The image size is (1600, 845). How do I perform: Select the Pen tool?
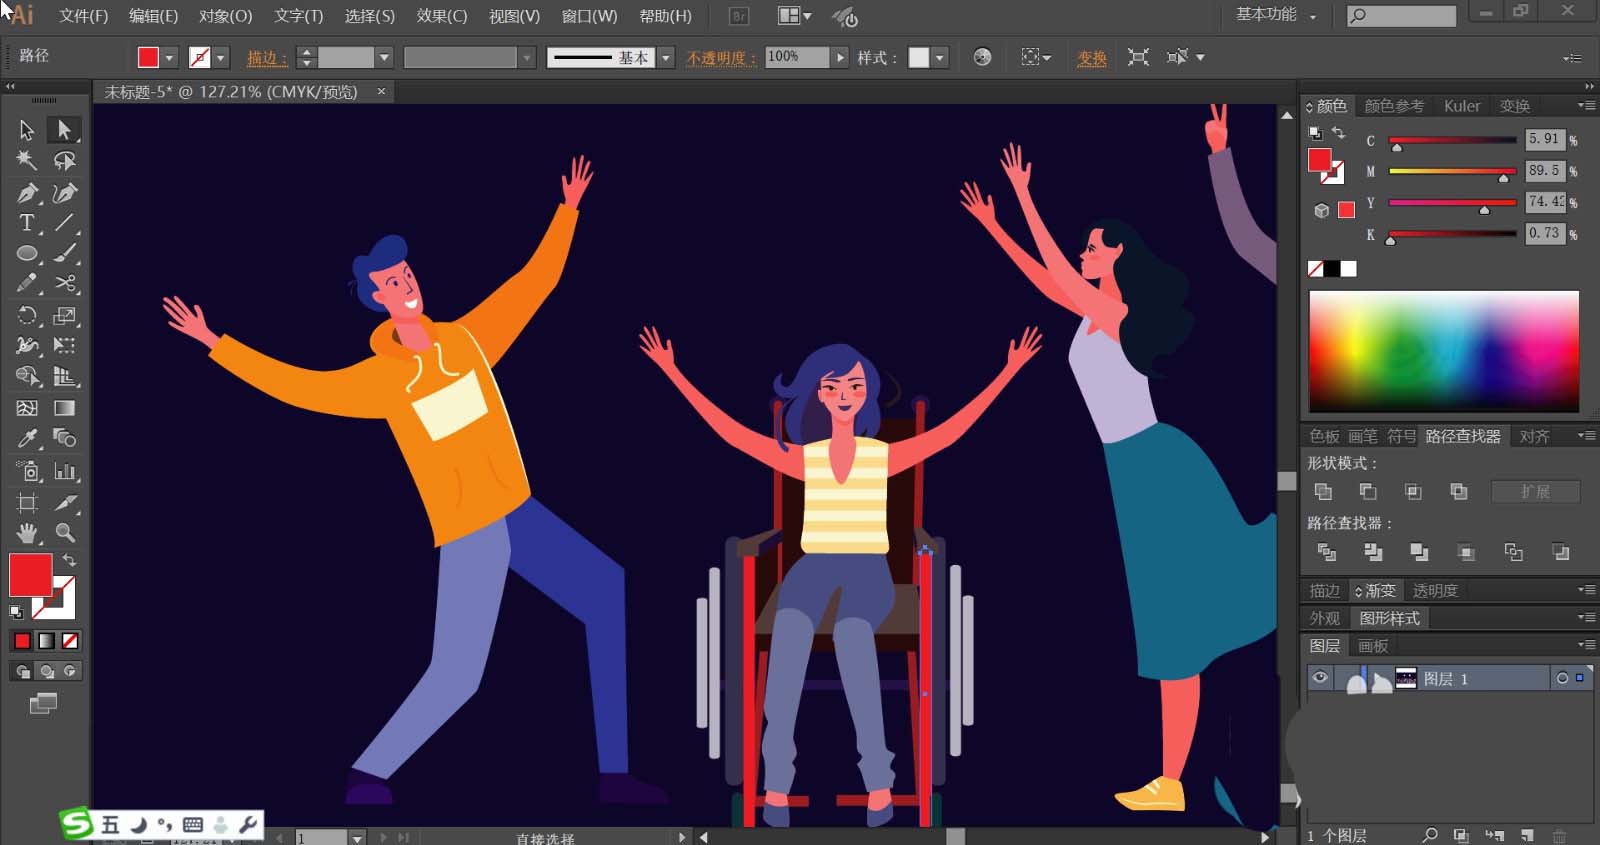(27, 193)
